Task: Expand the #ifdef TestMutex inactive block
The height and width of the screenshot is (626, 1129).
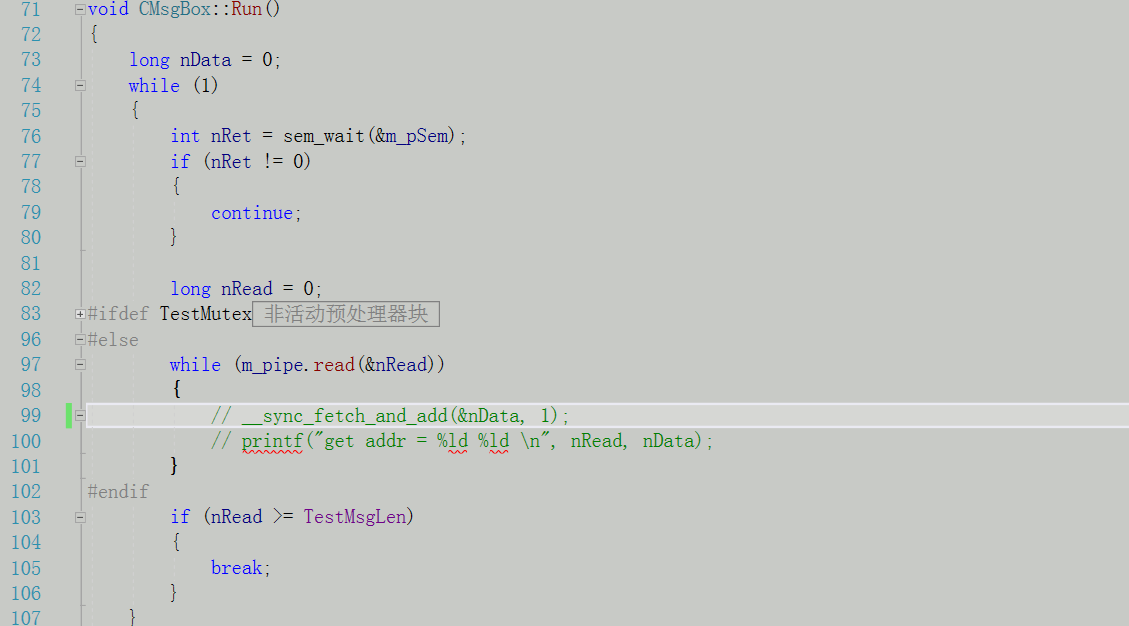Action: pos(80,314)
